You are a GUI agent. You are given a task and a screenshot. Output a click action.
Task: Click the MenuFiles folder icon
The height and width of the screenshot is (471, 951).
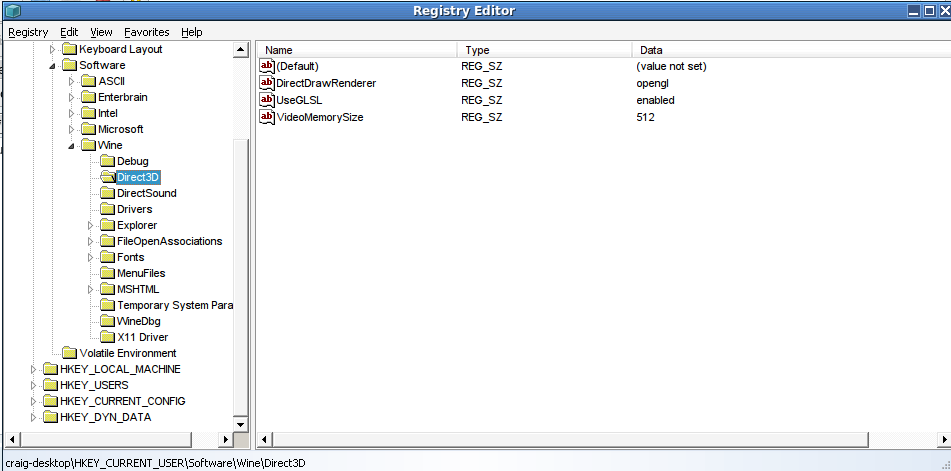pos(107,273)
